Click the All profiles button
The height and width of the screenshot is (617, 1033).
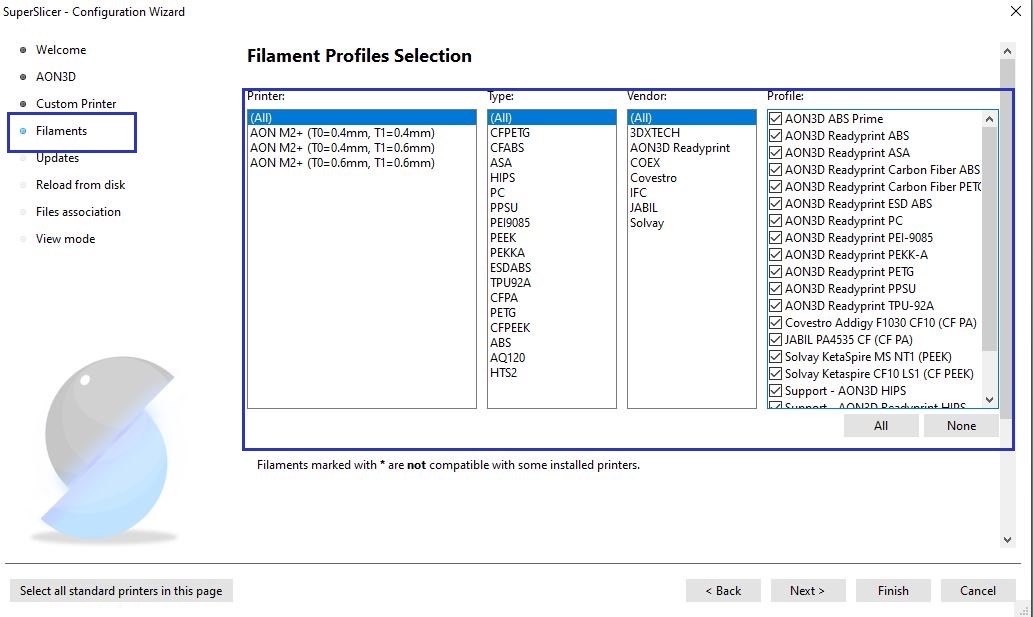[x=881, y=426]
